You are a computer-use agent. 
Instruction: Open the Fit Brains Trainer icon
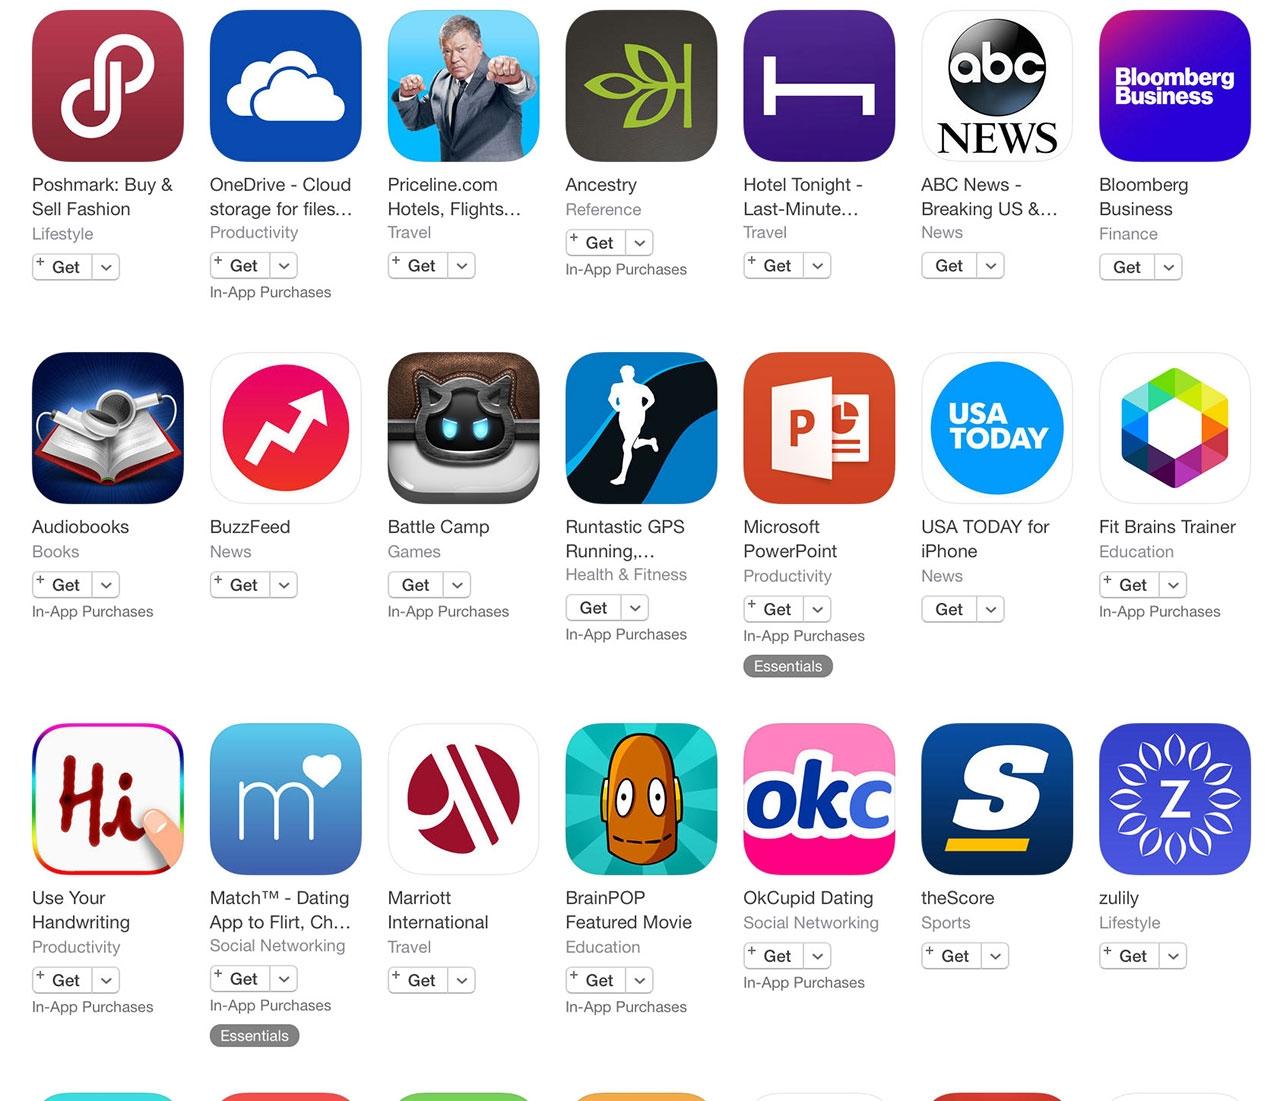(1175, 428)
